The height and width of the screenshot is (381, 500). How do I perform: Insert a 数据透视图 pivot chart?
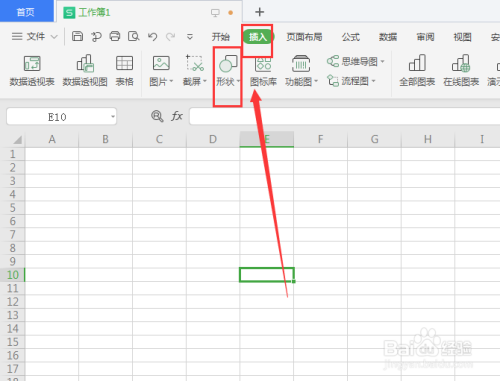click(85, 71)
